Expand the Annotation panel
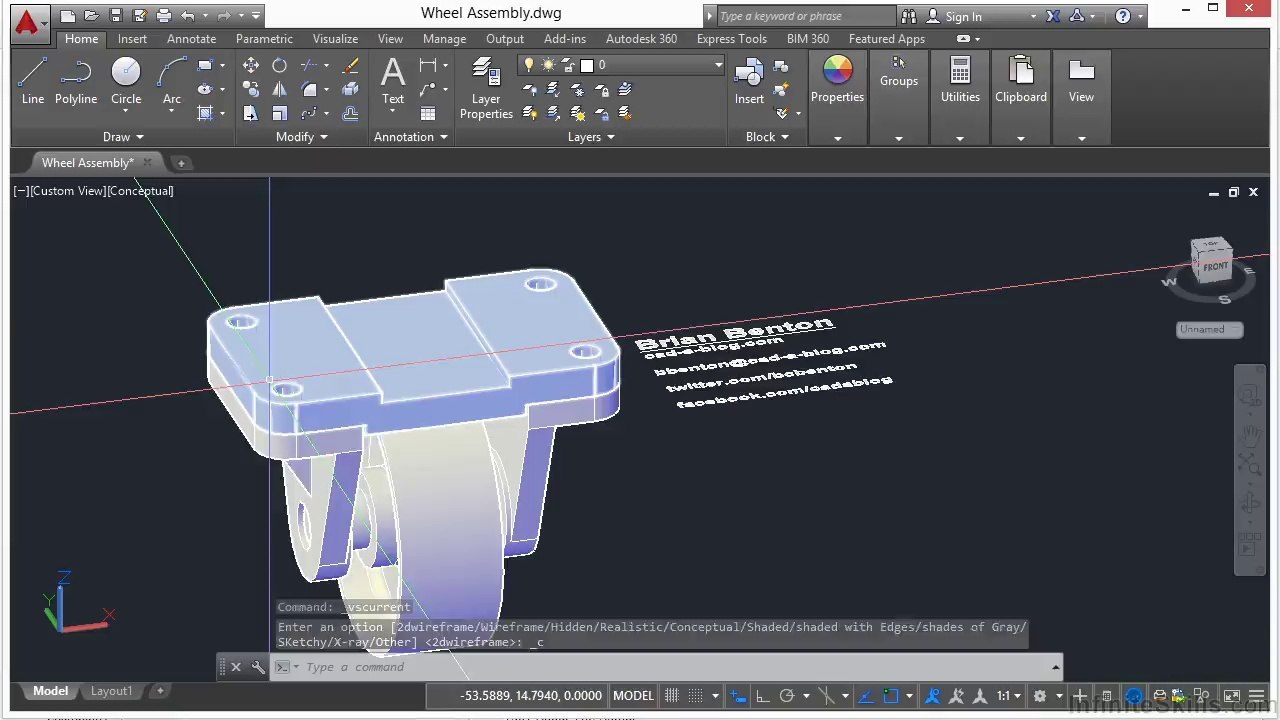Viewport: 1280px width, 720px height. 411,137
